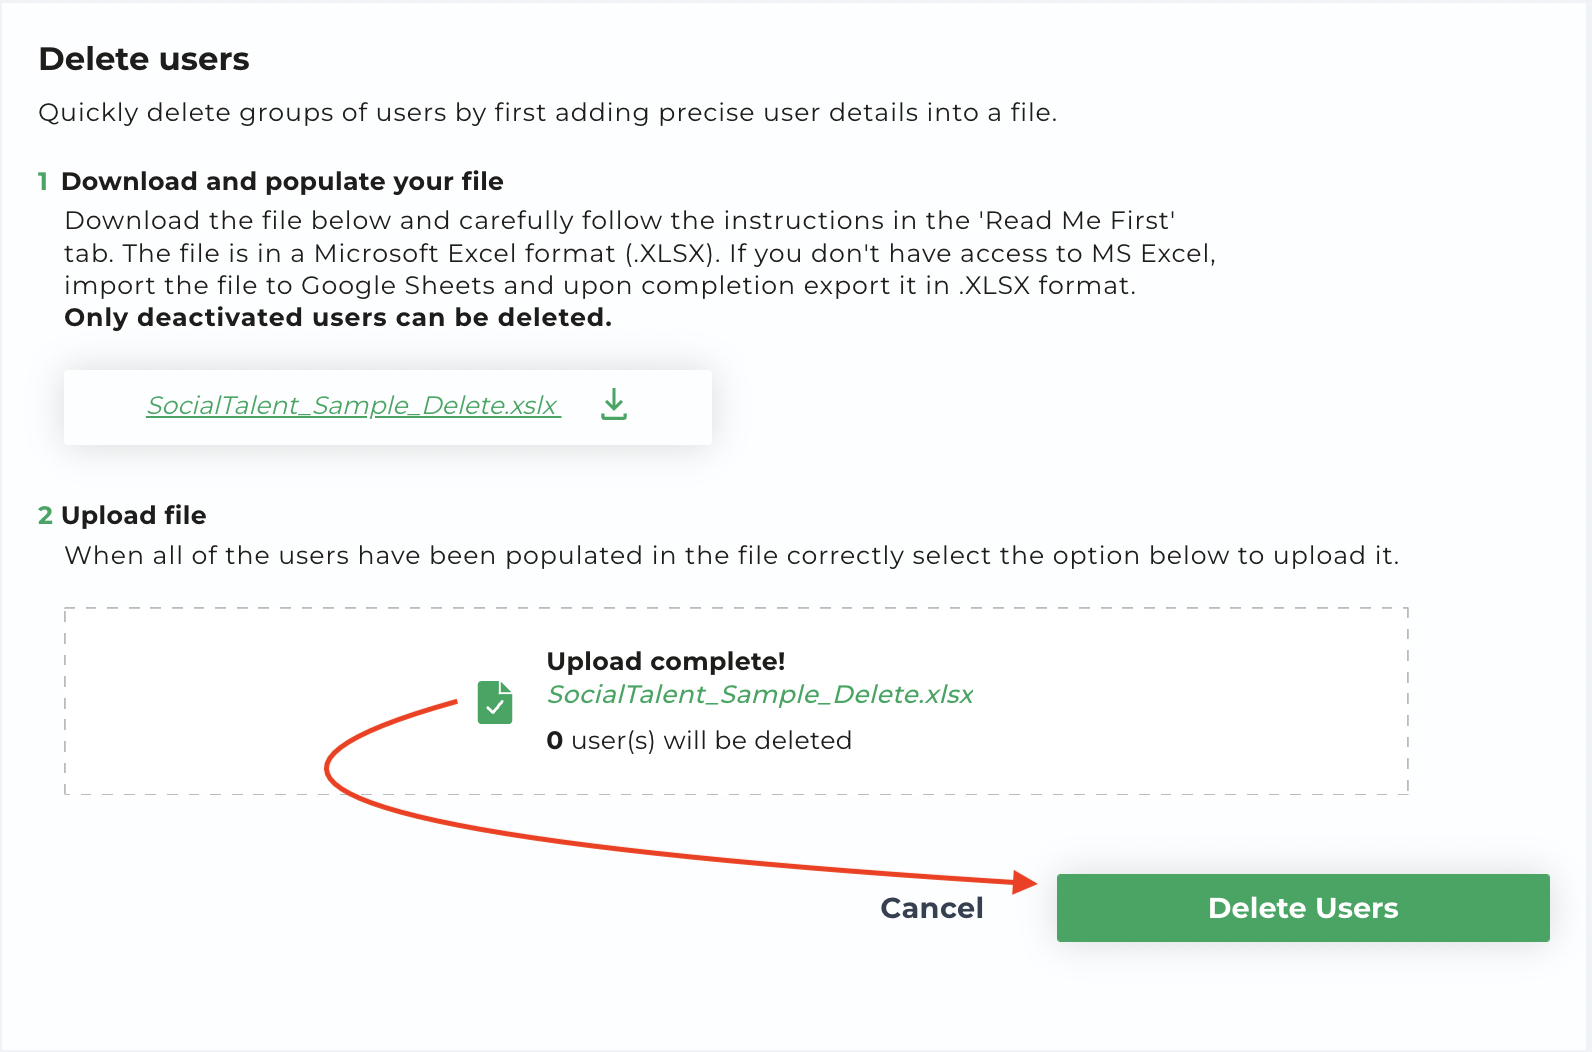
Task: Open the SocialTalent_Sample_Delete.xslx download link
Action: click(x=353, y=405)
